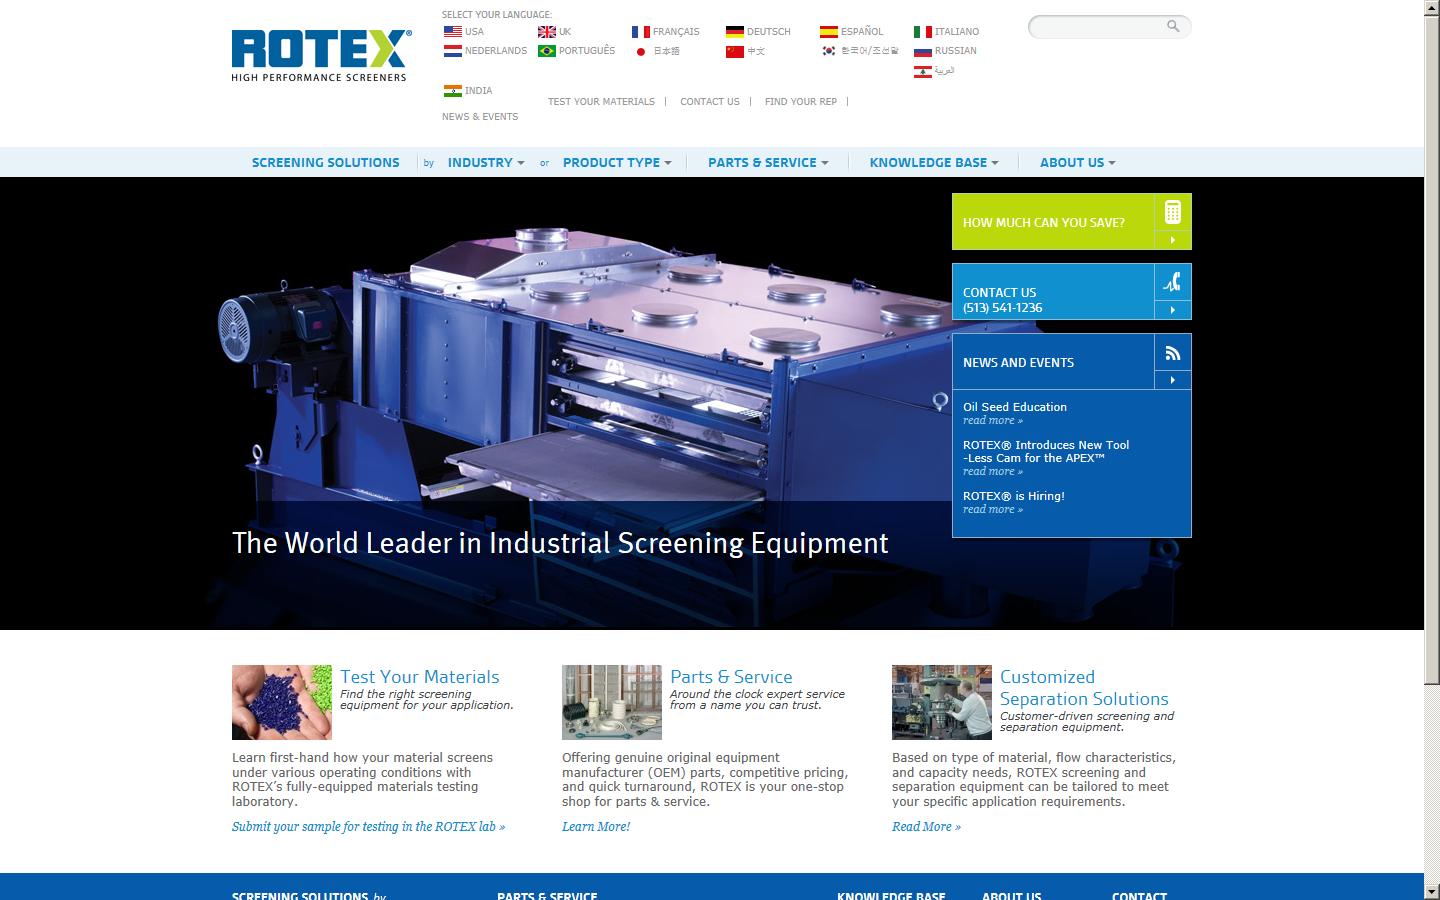
Task: Open the savings calculator icon
Action: (x=1172, y=211)
